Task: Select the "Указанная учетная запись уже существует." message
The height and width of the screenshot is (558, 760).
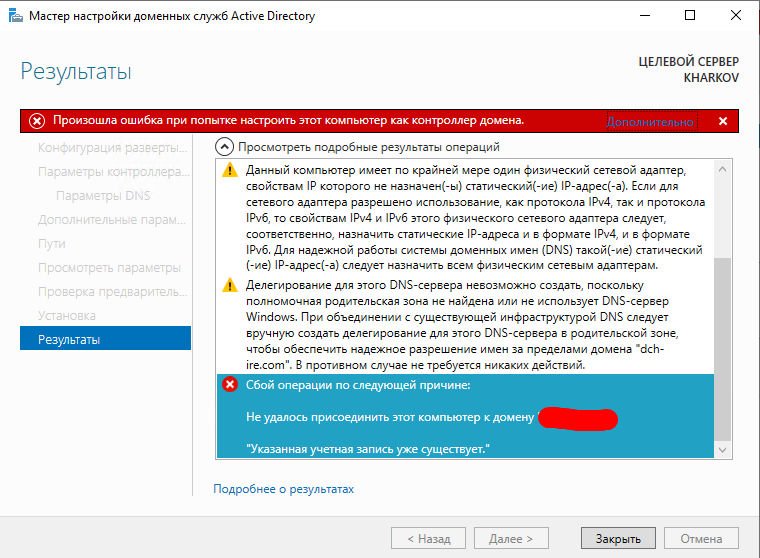Action: pyautogui.click(x=368, y=449)
